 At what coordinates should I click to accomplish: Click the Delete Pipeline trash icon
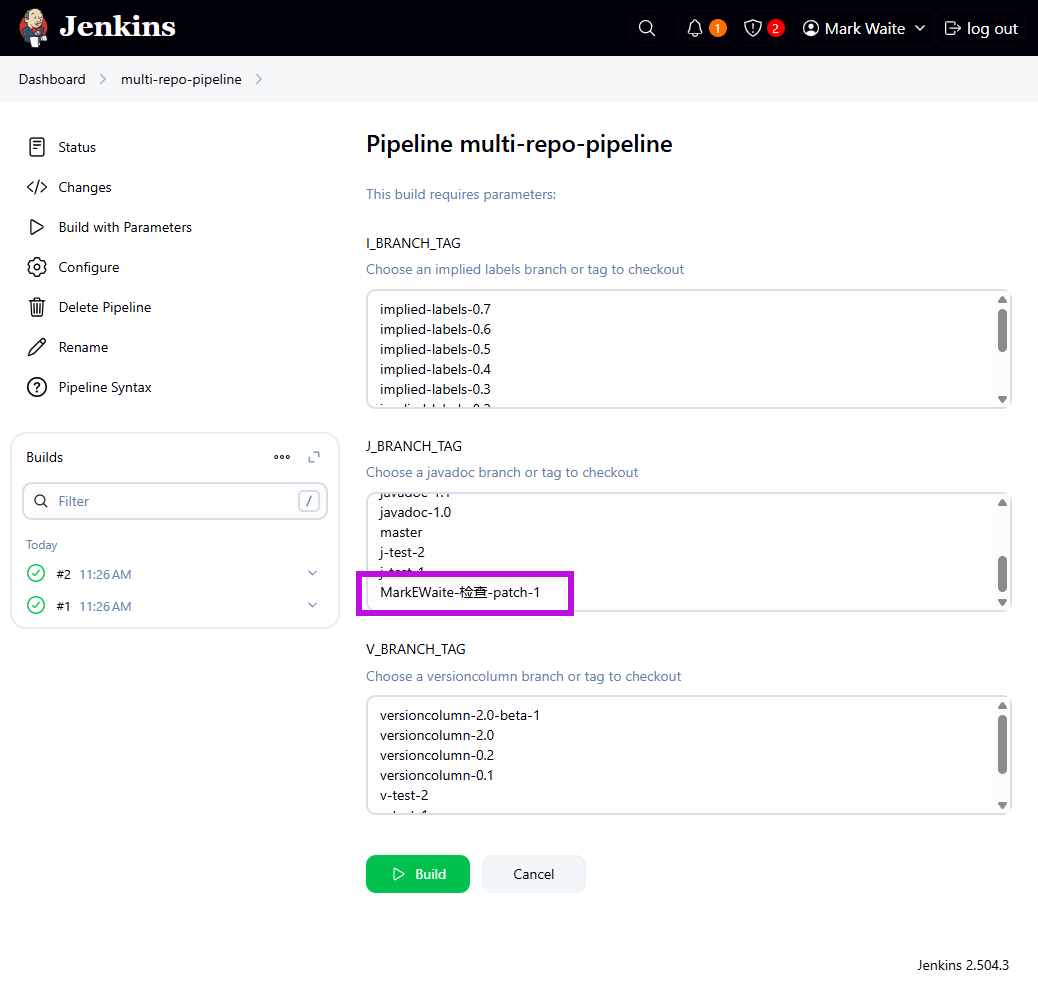(x=37, y=307)
